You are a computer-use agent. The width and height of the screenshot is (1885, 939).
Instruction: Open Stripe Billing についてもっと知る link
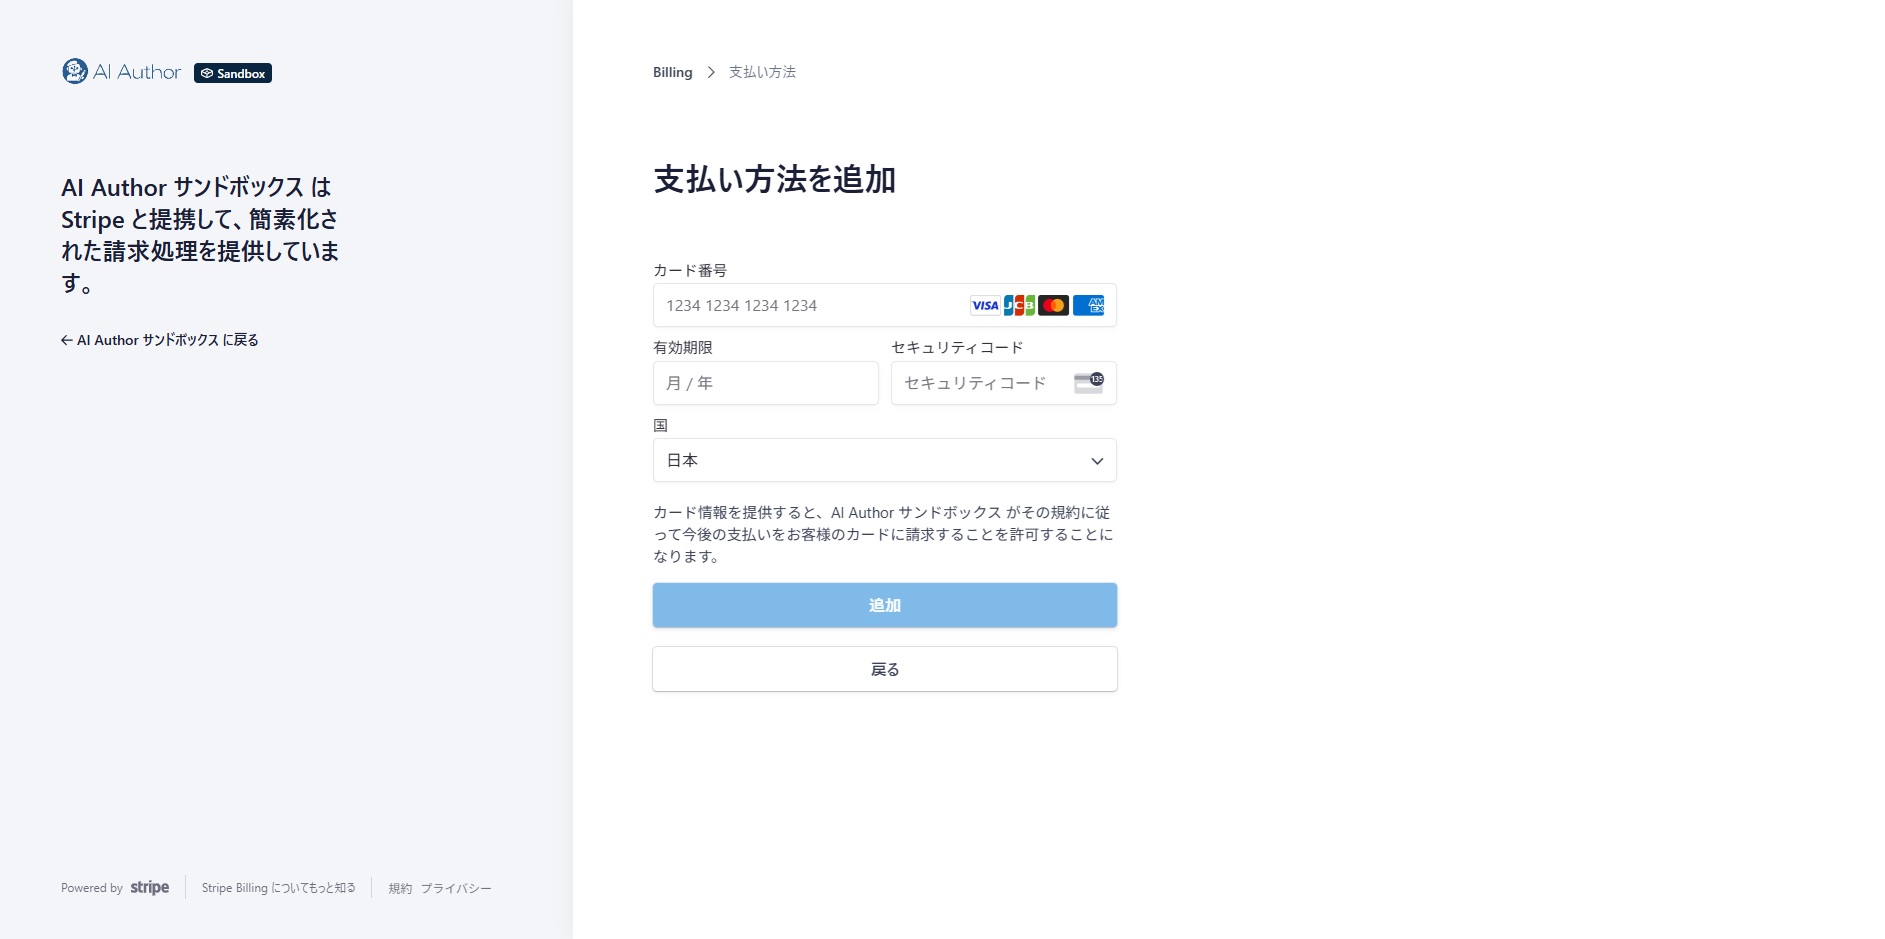(x=278, y=888)
